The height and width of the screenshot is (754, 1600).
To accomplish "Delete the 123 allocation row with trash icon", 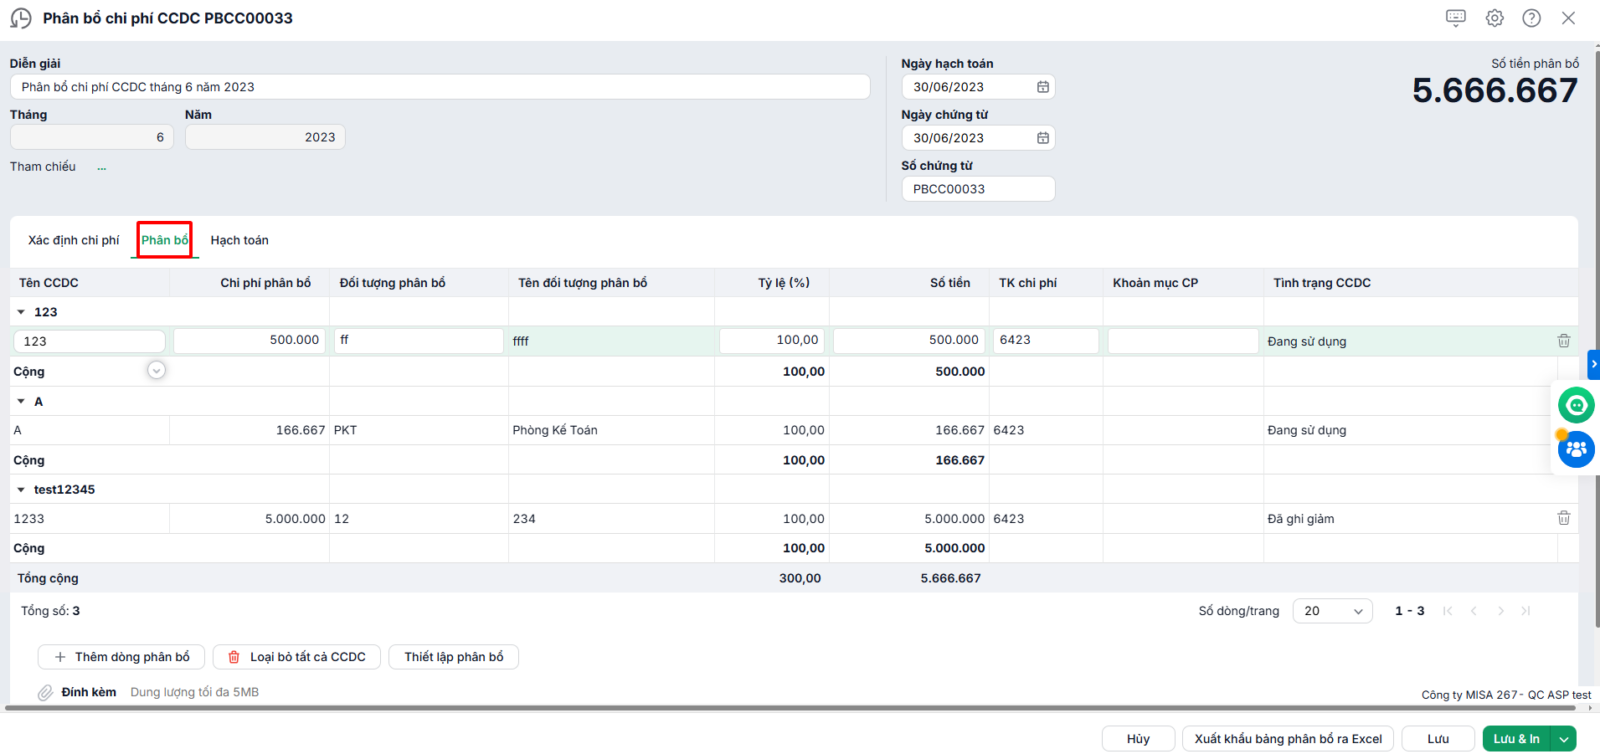I will [x=1564, y=341].
